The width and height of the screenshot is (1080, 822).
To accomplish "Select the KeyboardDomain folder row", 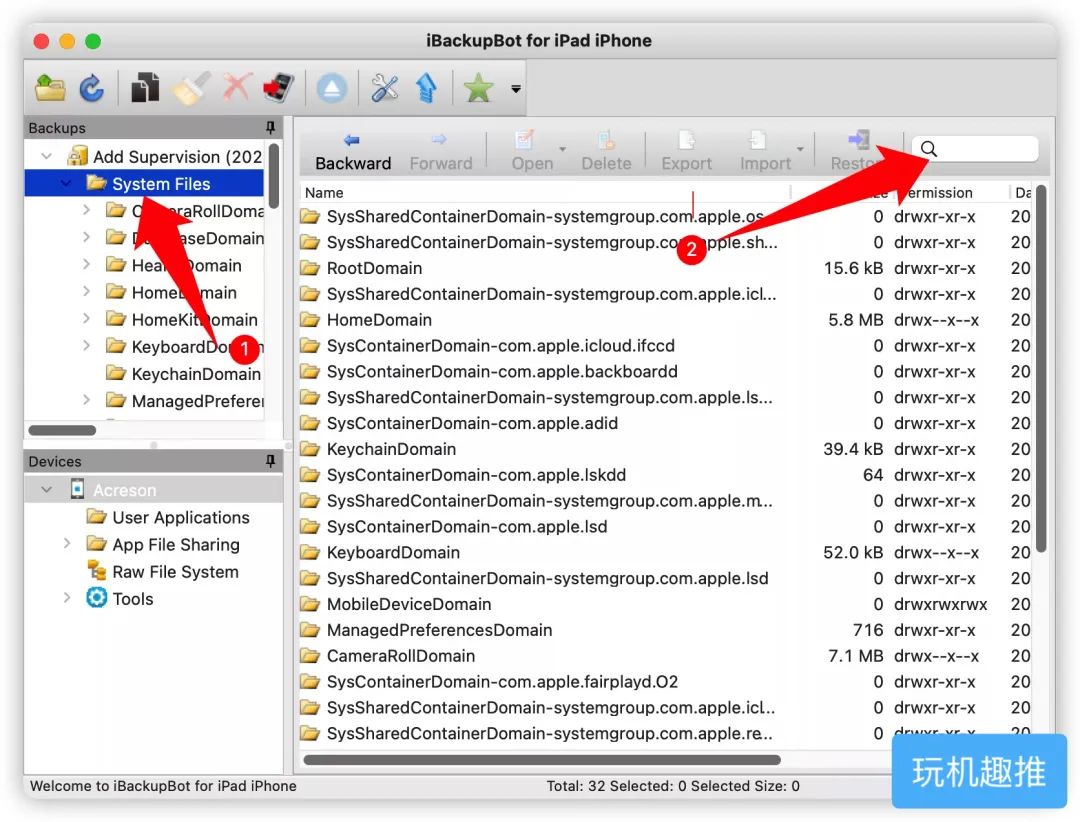I will 665,553.
